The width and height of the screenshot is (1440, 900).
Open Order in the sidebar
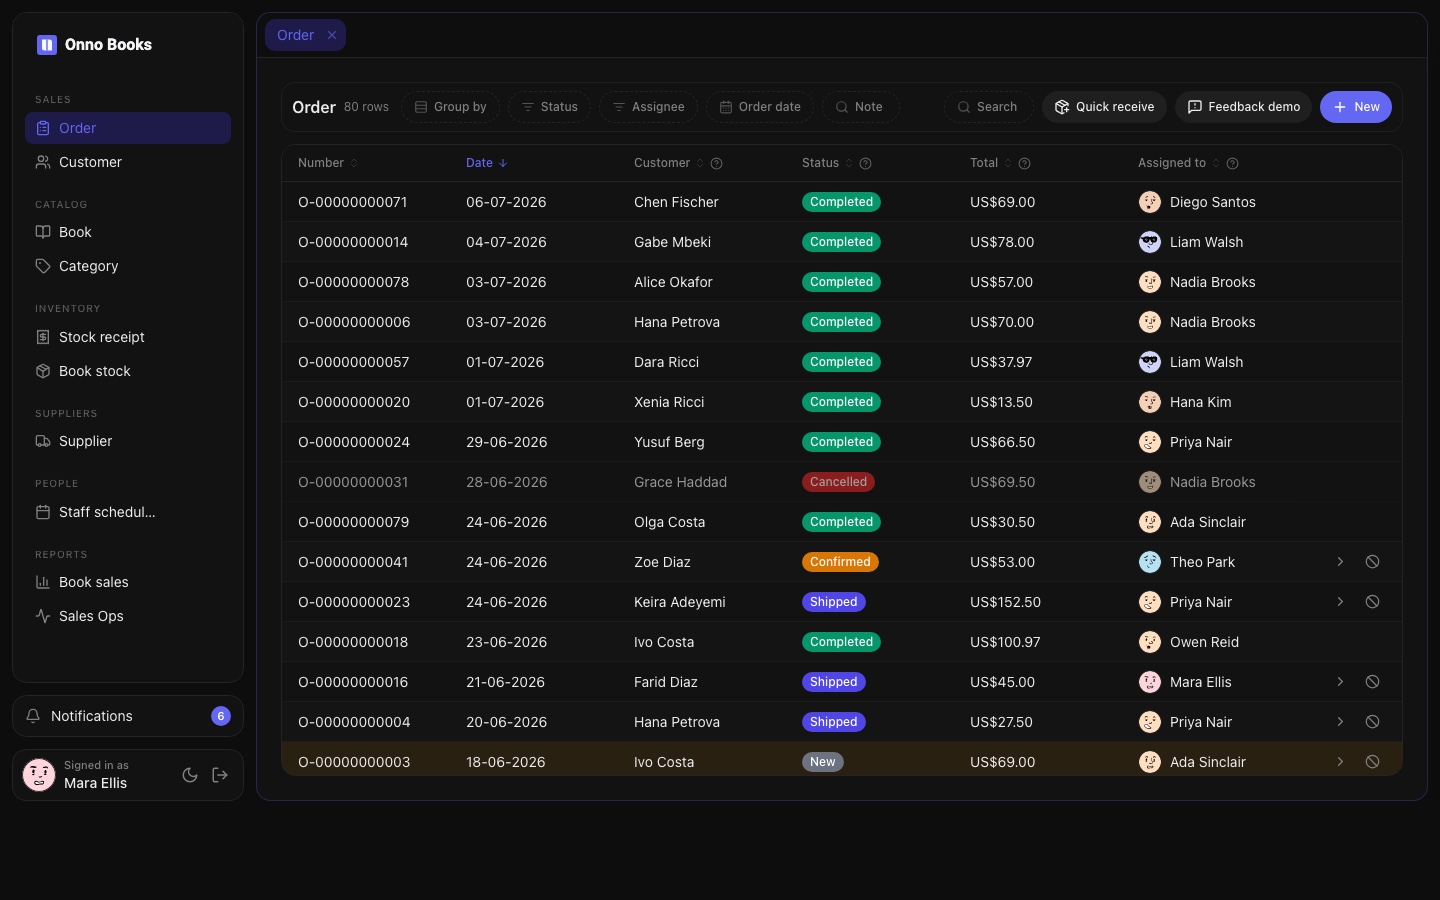click(128, 128)
